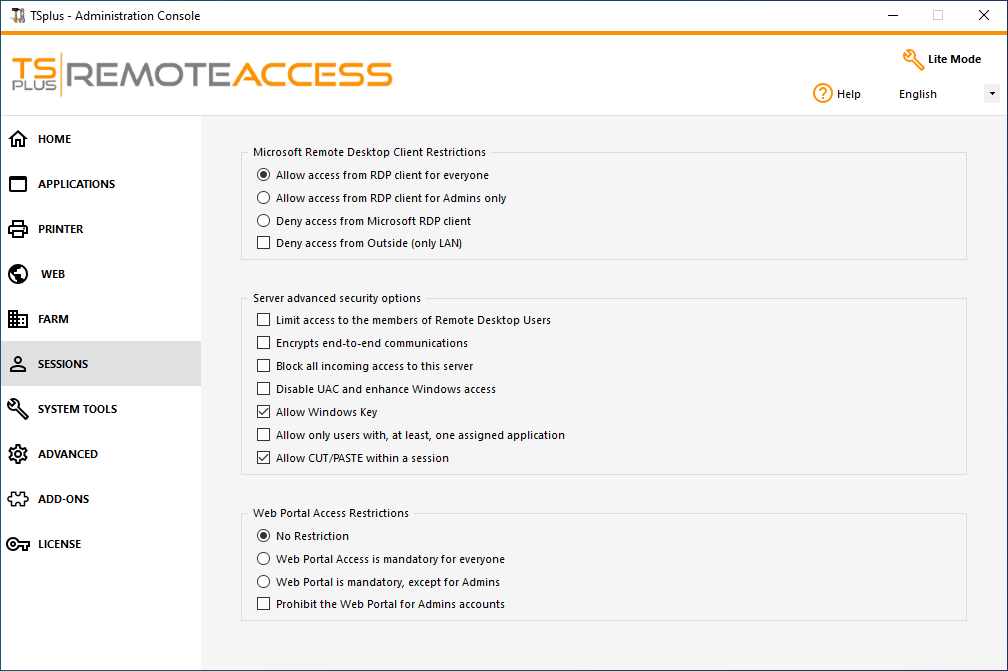The image size is (1008, 671).
Task: Click the Applications window icon
Action: click(x=18, y=184)
